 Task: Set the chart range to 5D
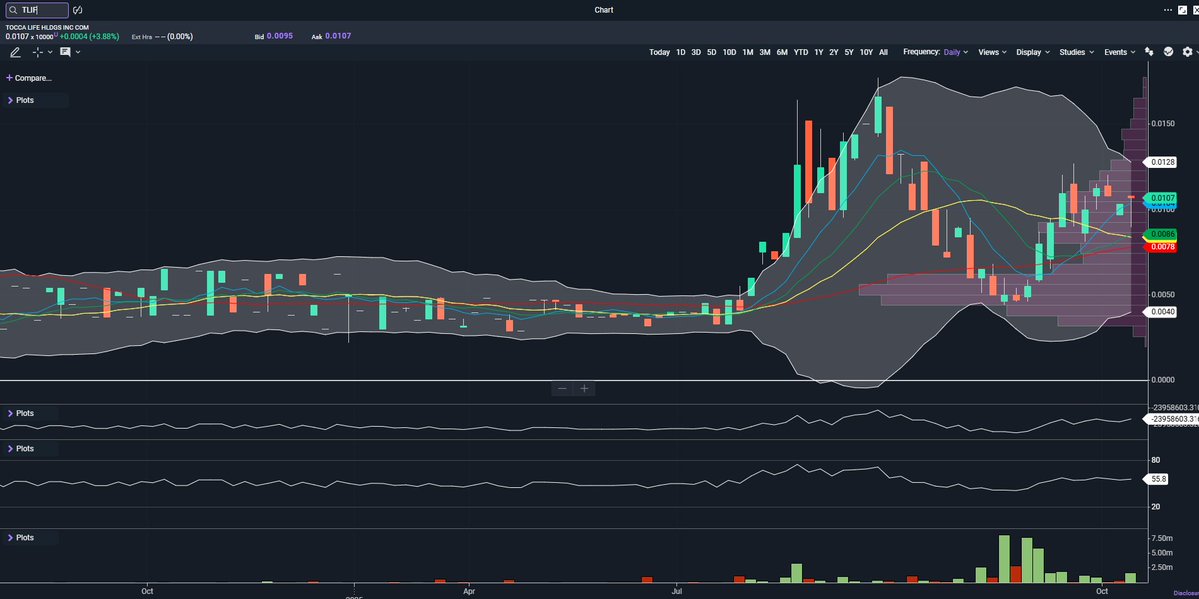click(711, 52)
